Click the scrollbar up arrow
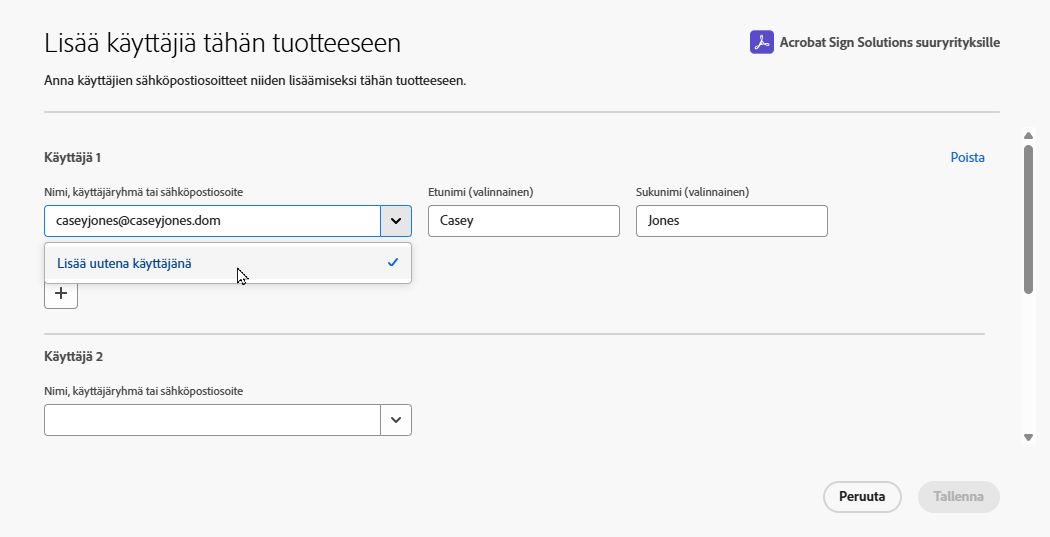 click(x=1028, y=135)
